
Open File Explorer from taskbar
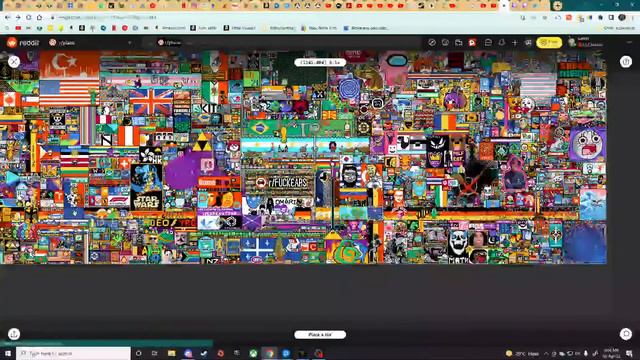tap(171, 353)
